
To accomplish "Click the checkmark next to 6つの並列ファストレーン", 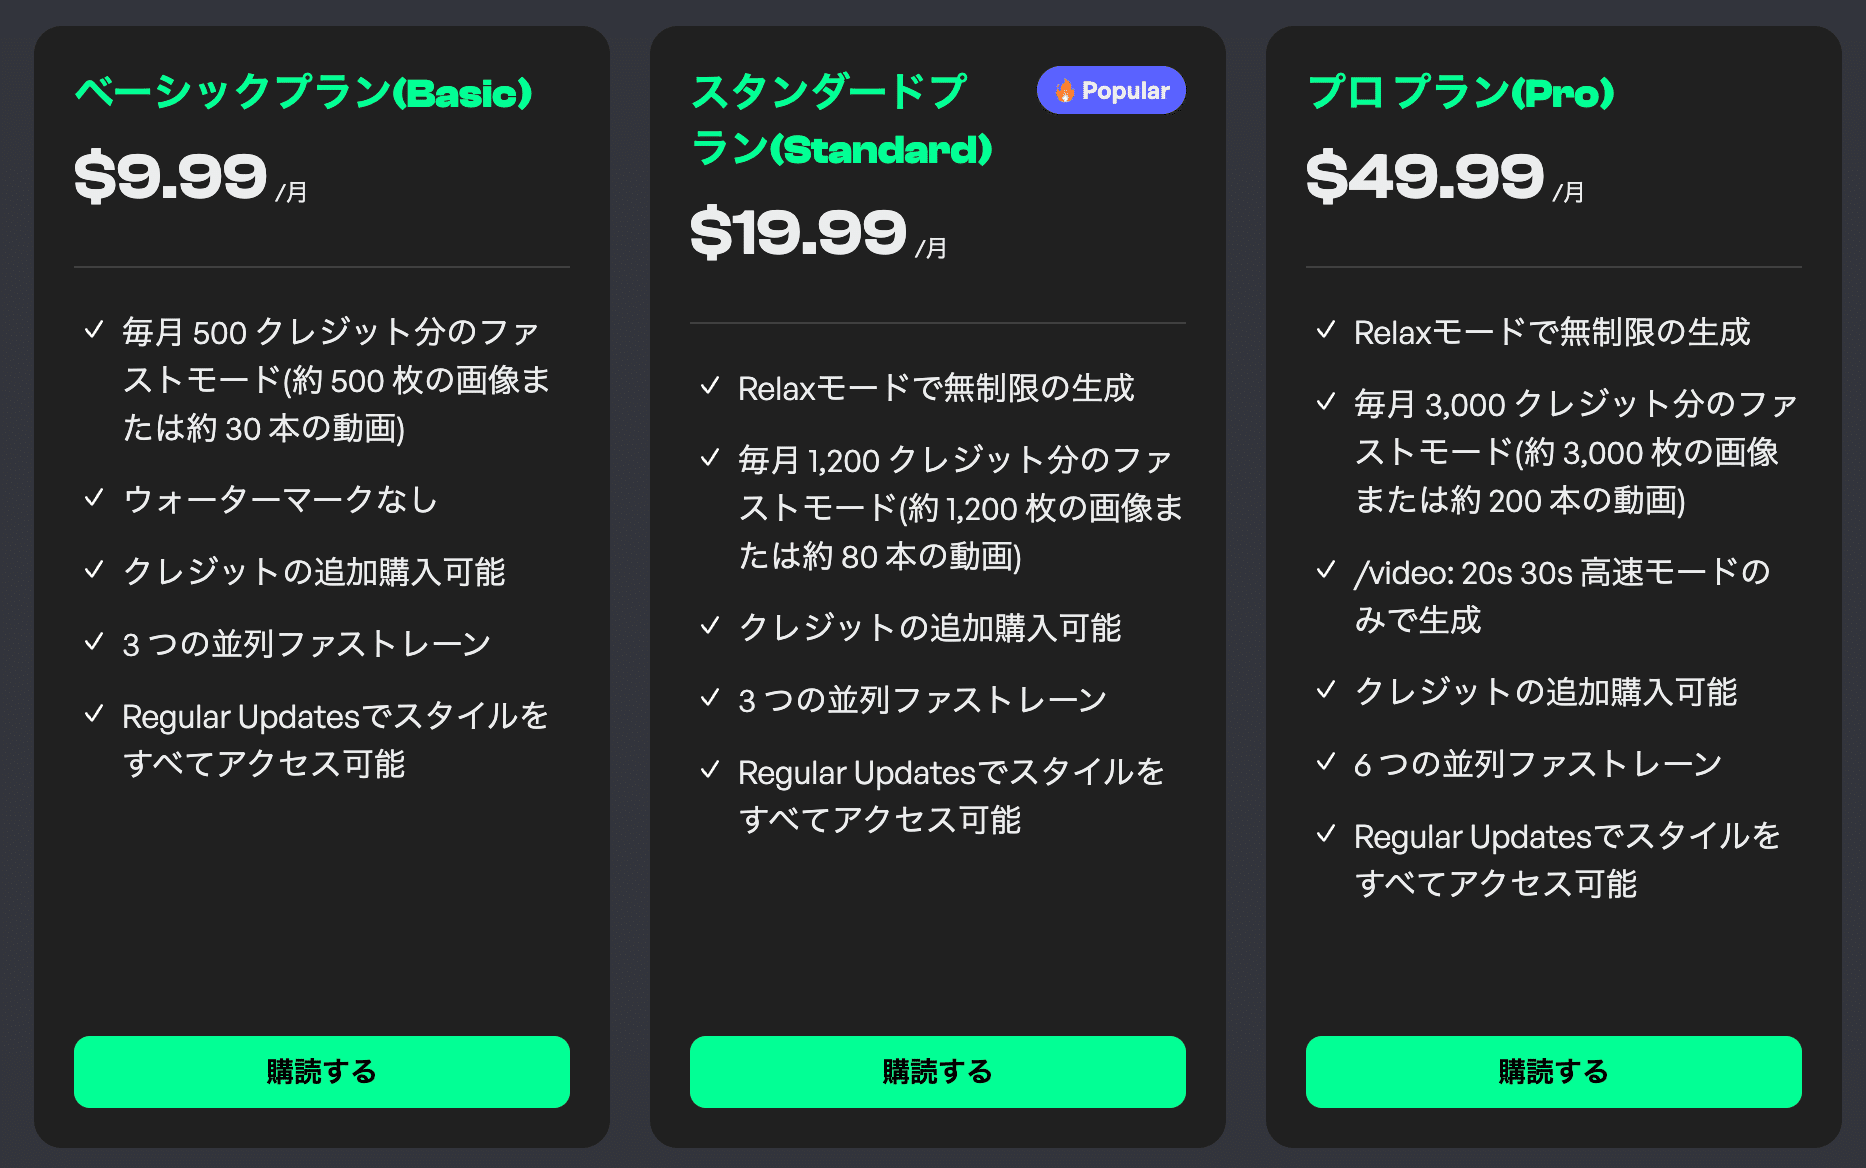I will 1326,762.
